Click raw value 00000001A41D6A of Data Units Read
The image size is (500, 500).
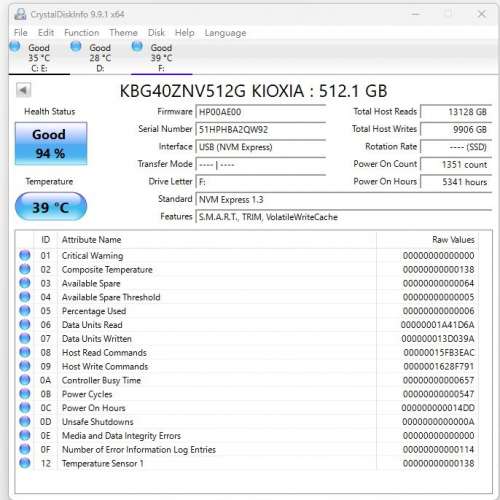point(438,325)
